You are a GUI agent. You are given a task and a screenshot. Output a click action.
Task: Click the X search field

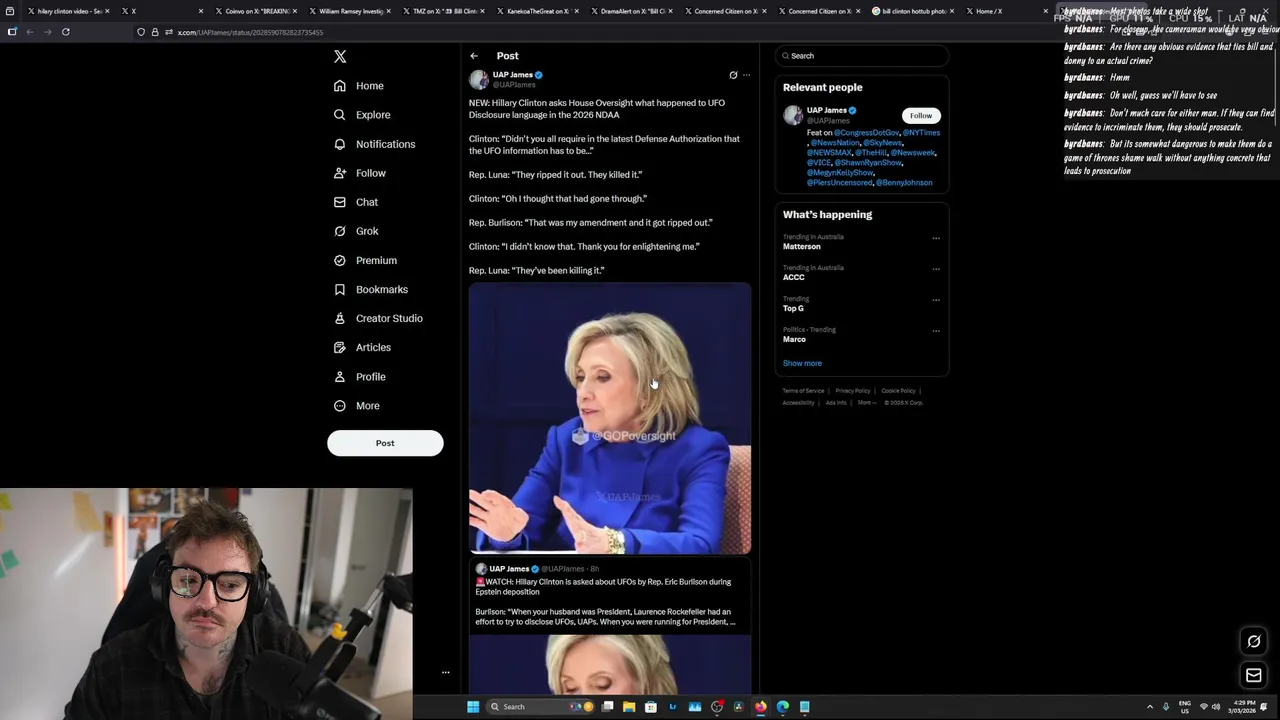pyautogui.click(x=862, y=56)
